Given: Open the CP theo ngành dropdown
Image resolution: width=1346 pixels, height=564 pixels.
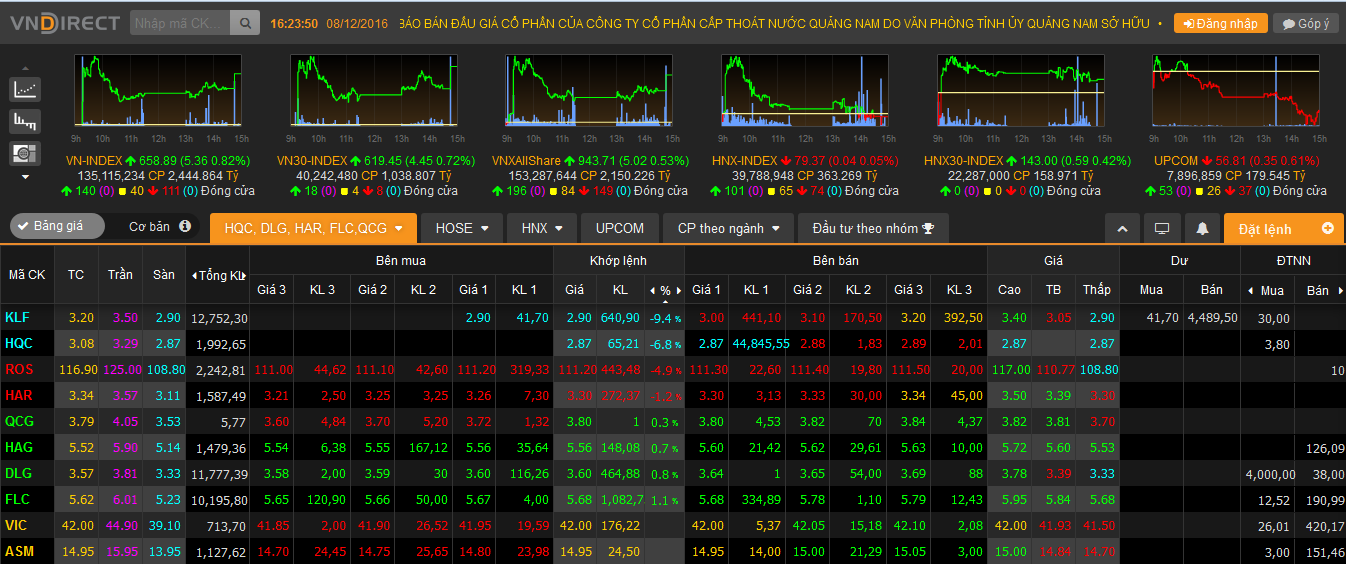Looking at the screenshot, I should click(728, 228).
